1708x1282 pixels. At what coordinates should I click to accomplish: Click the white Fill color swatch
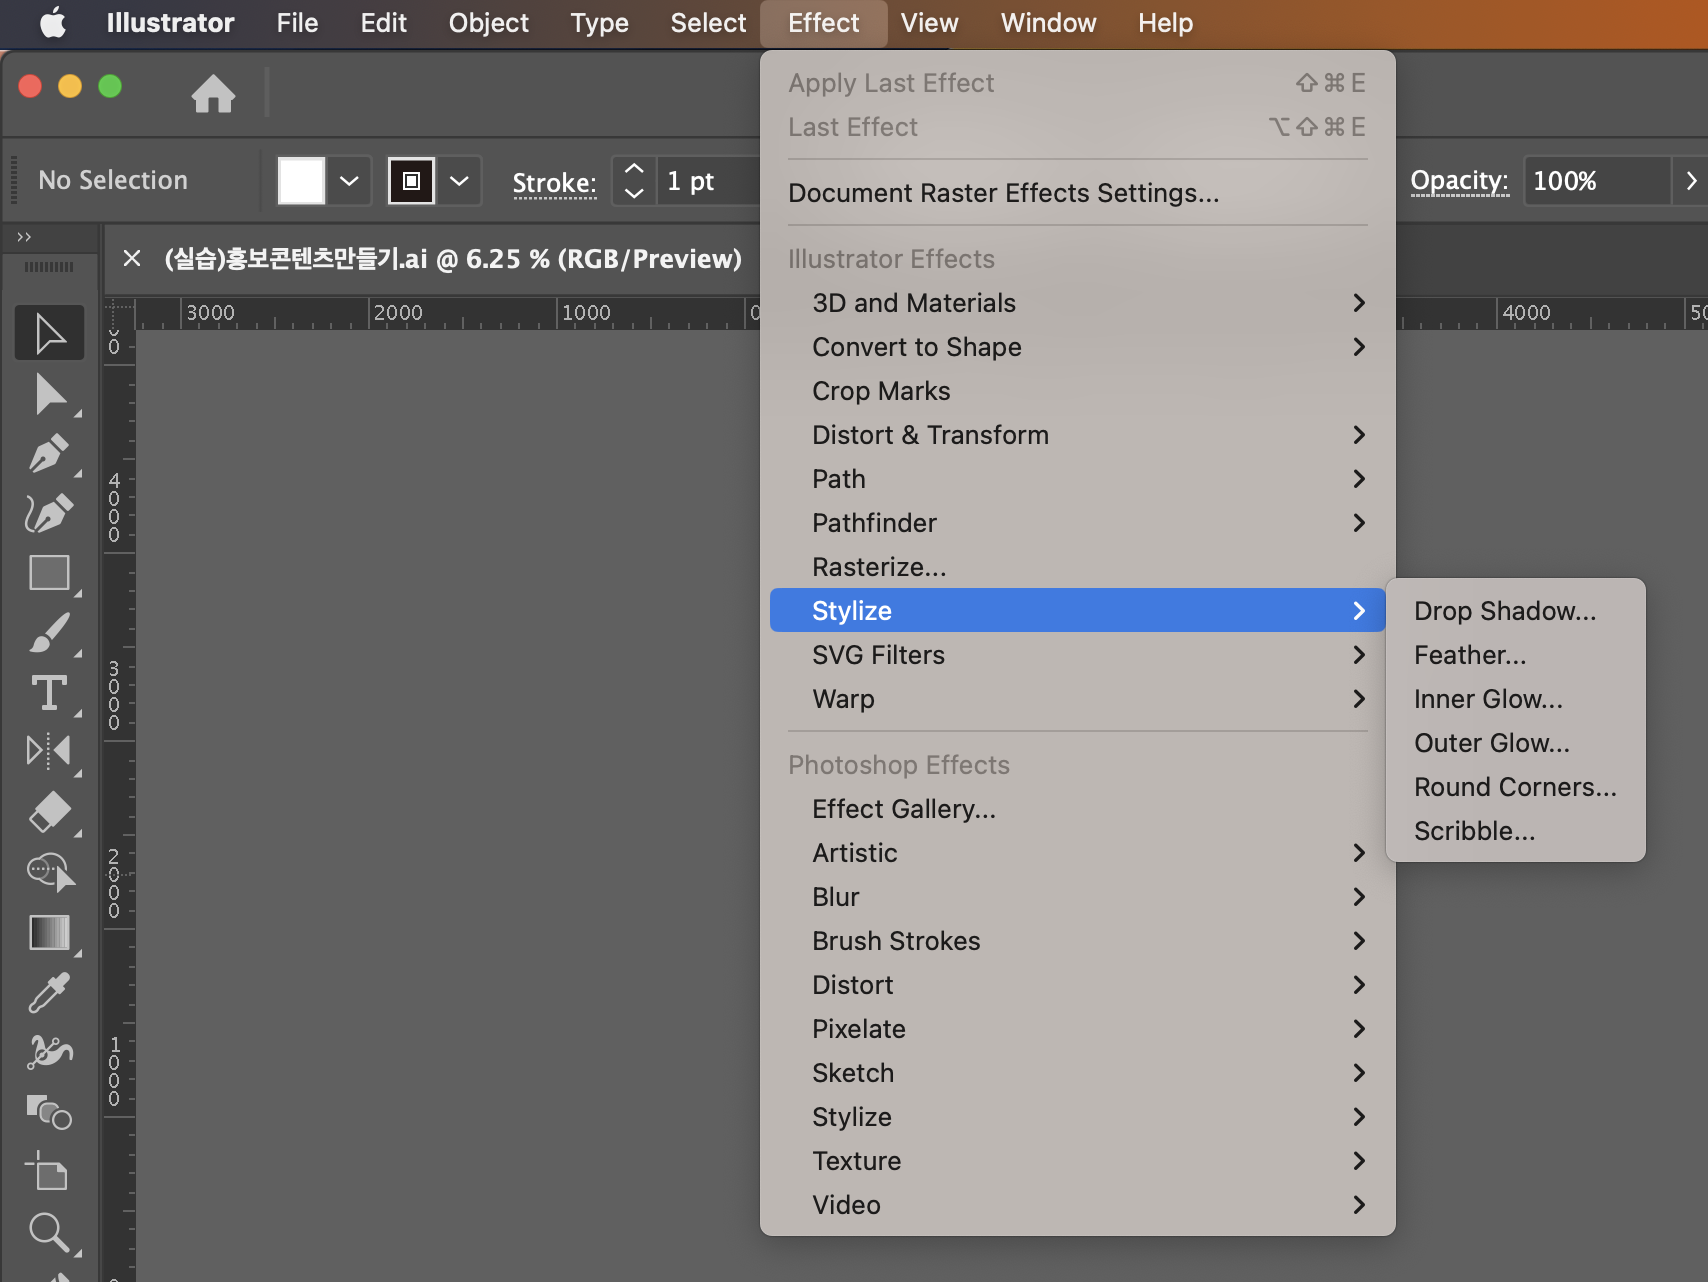tap(301, 181)
